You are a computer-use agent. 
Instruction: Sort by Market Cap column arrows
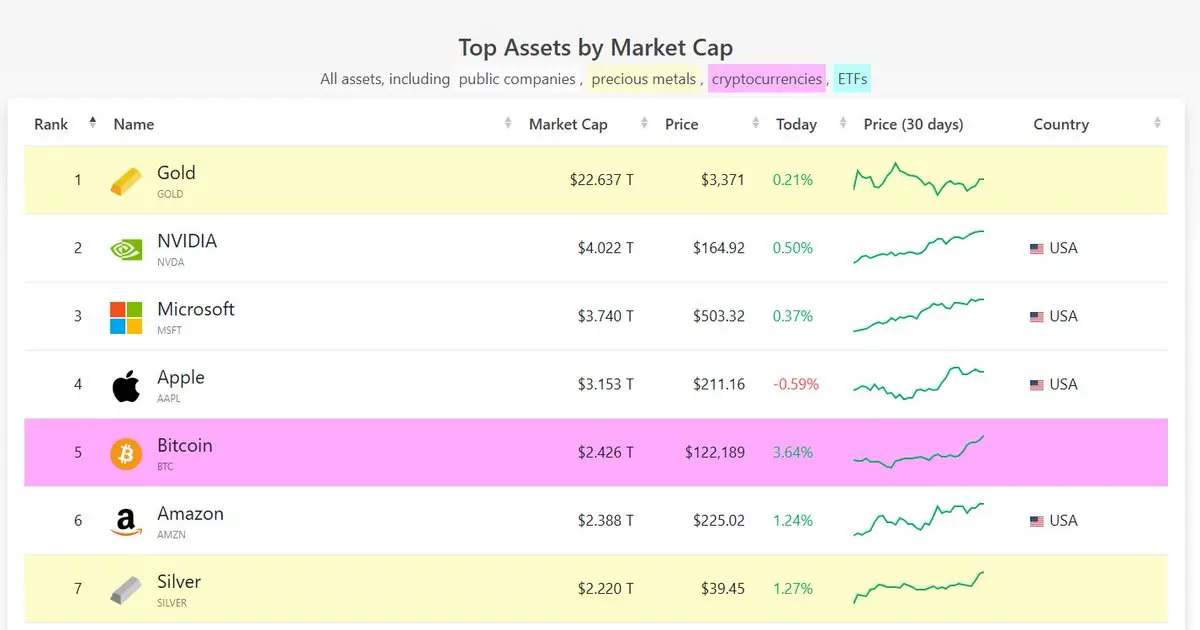643,123
